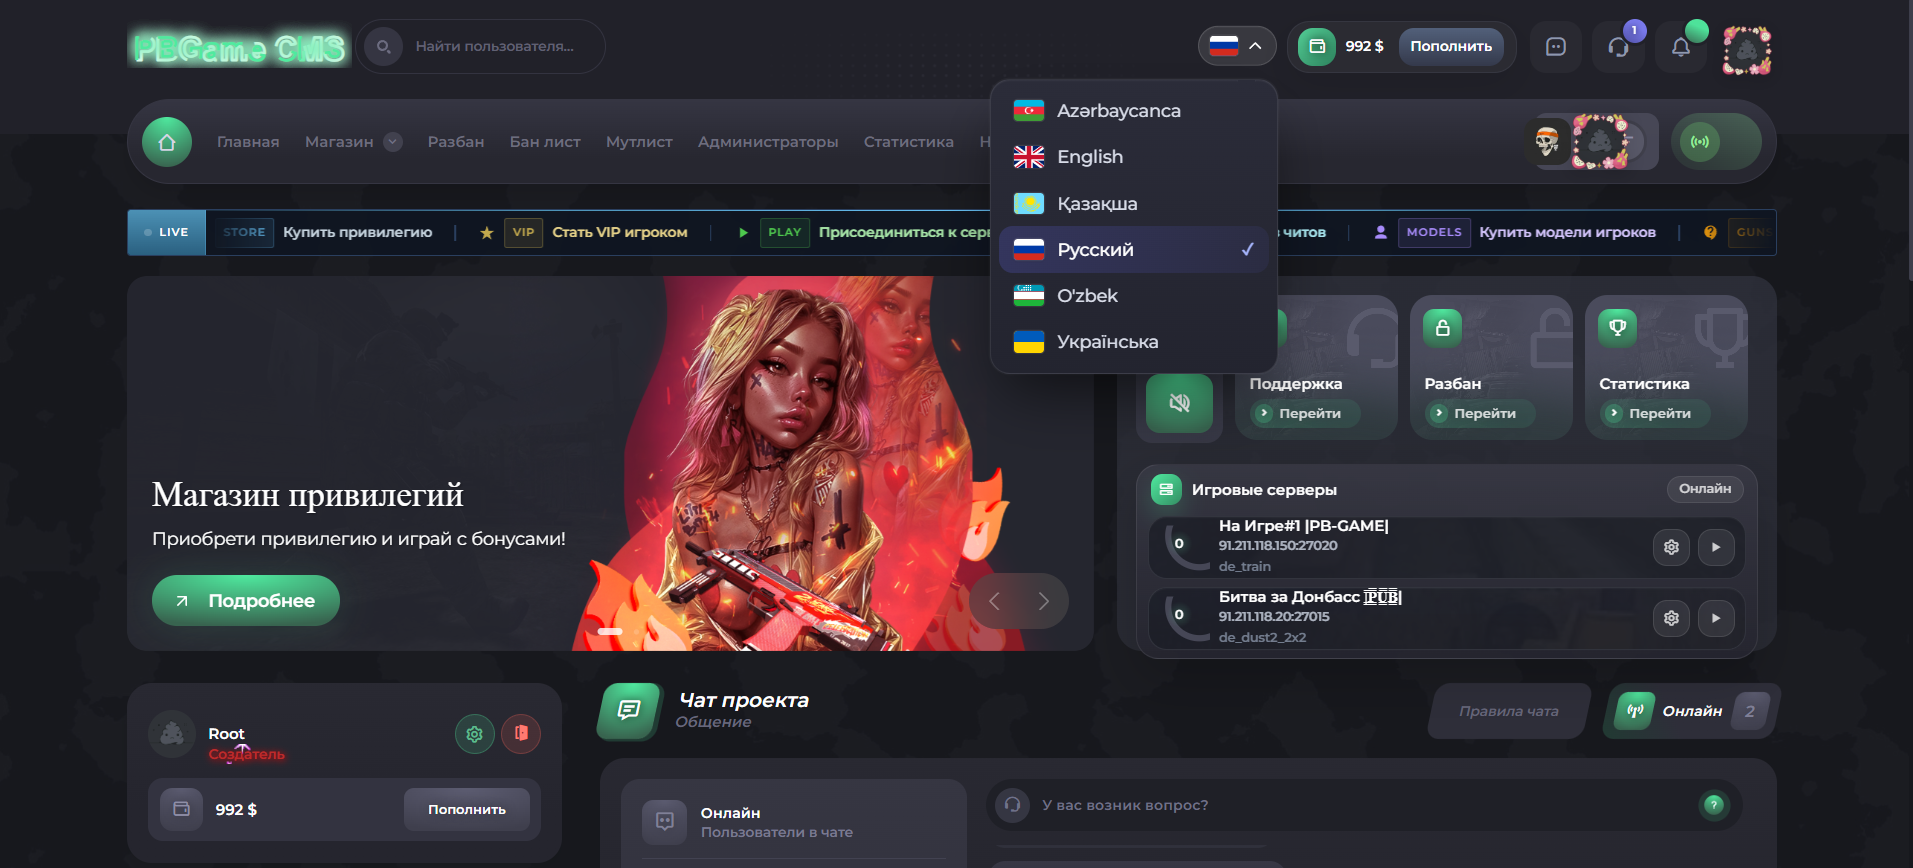1913x868 pixels.
Task: Click the Чат проекта green chat icon
Action: (629, 711)
